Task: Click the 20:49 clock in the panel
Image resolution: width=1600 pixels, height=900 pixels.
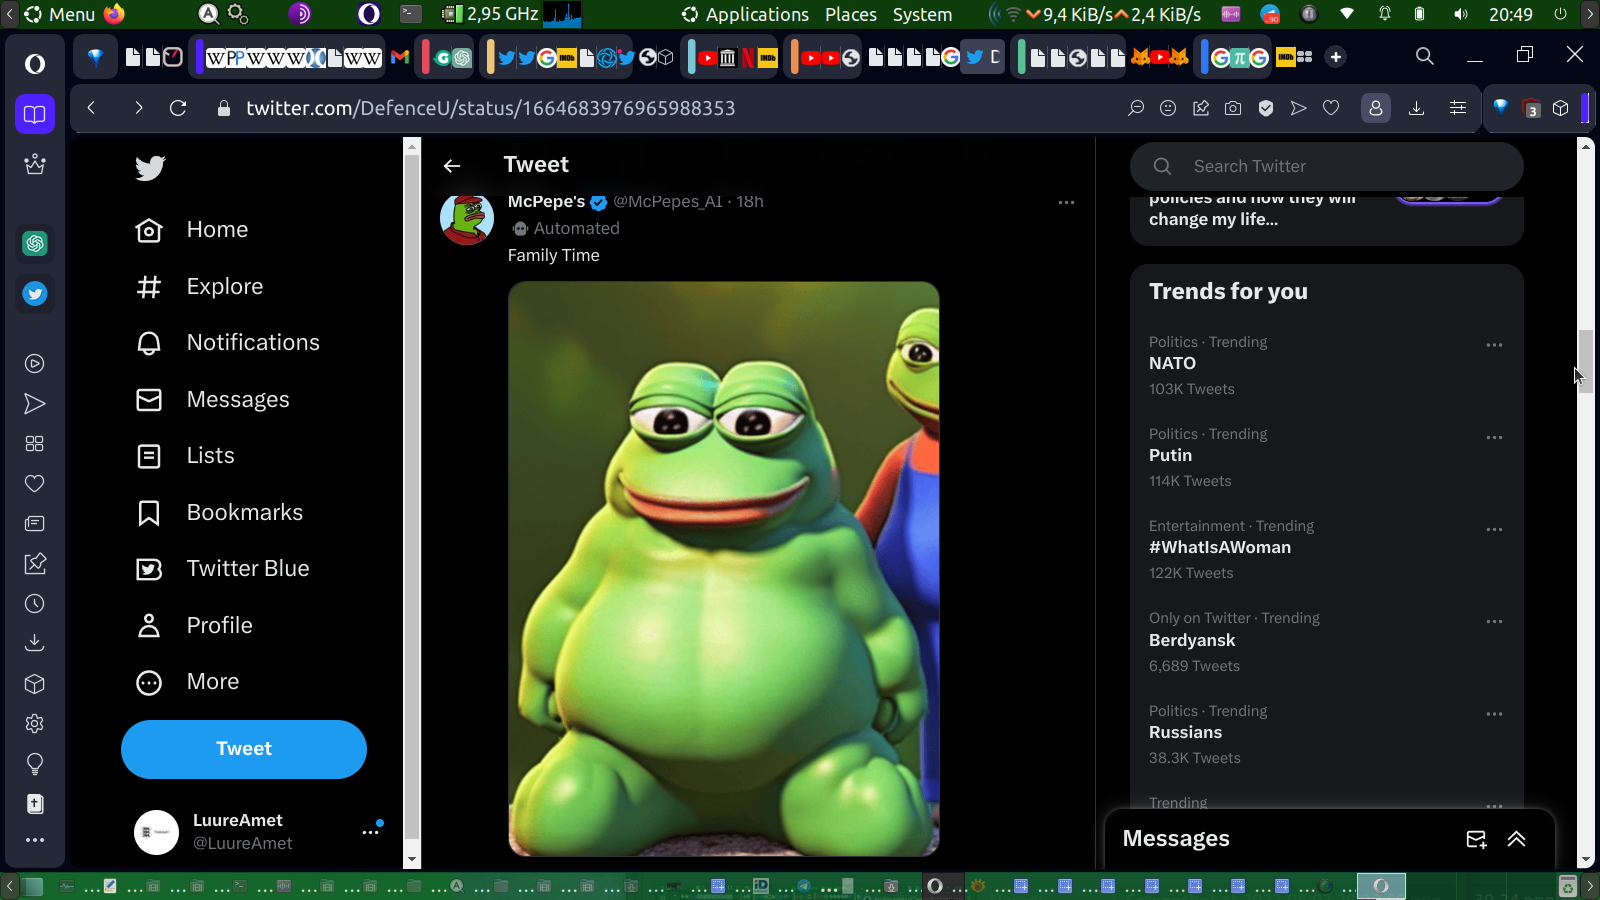Action: pos(1510,14)
